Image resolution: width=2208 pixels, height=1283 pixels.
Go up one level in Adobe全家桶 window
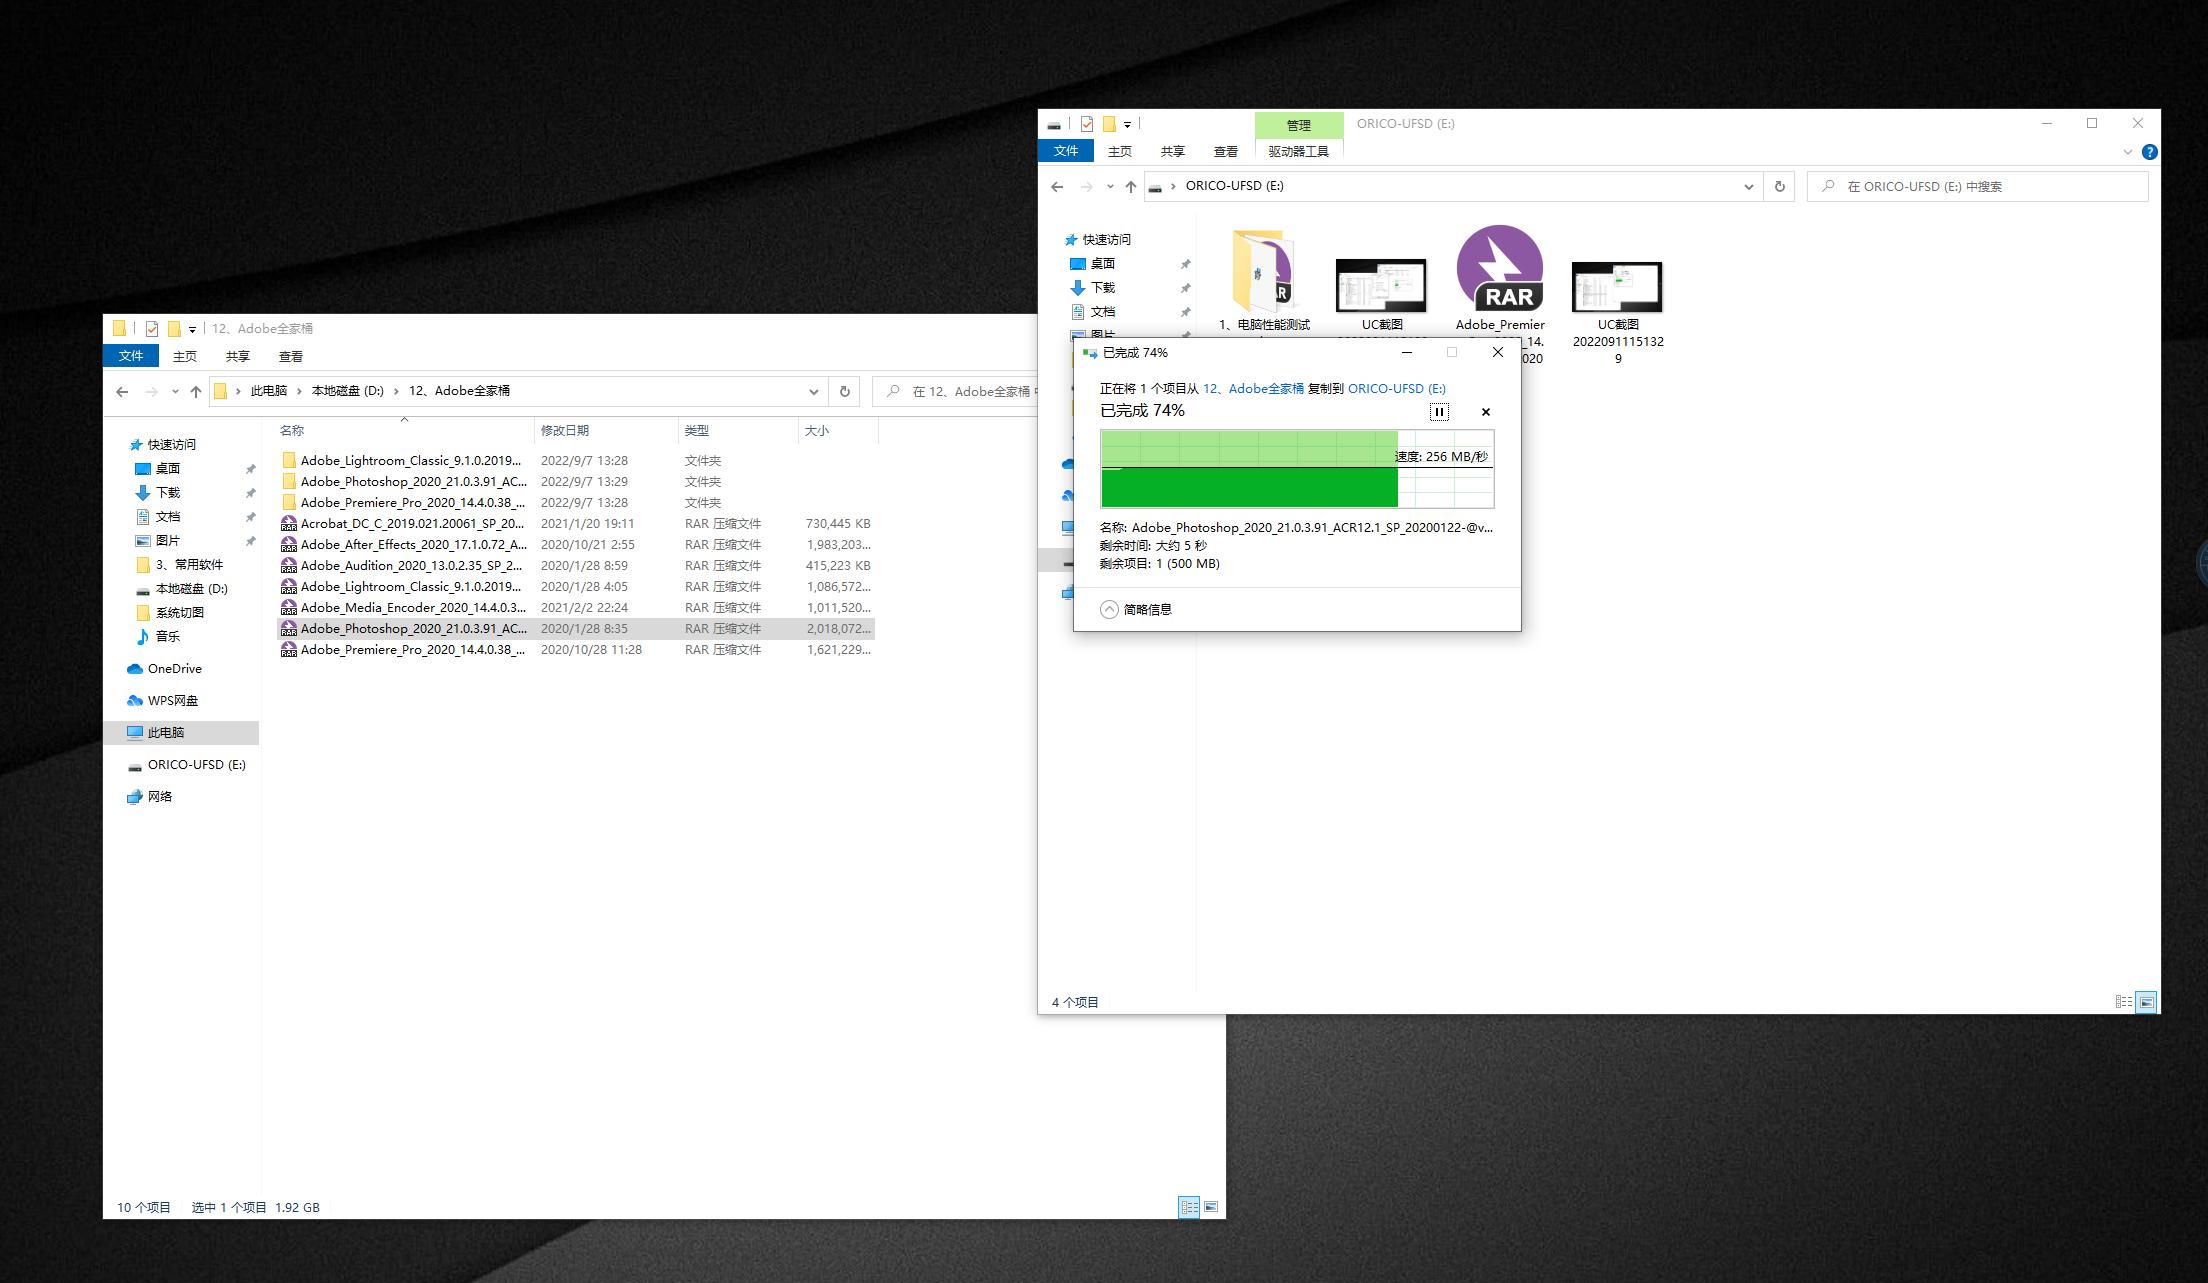coord(196,391)
